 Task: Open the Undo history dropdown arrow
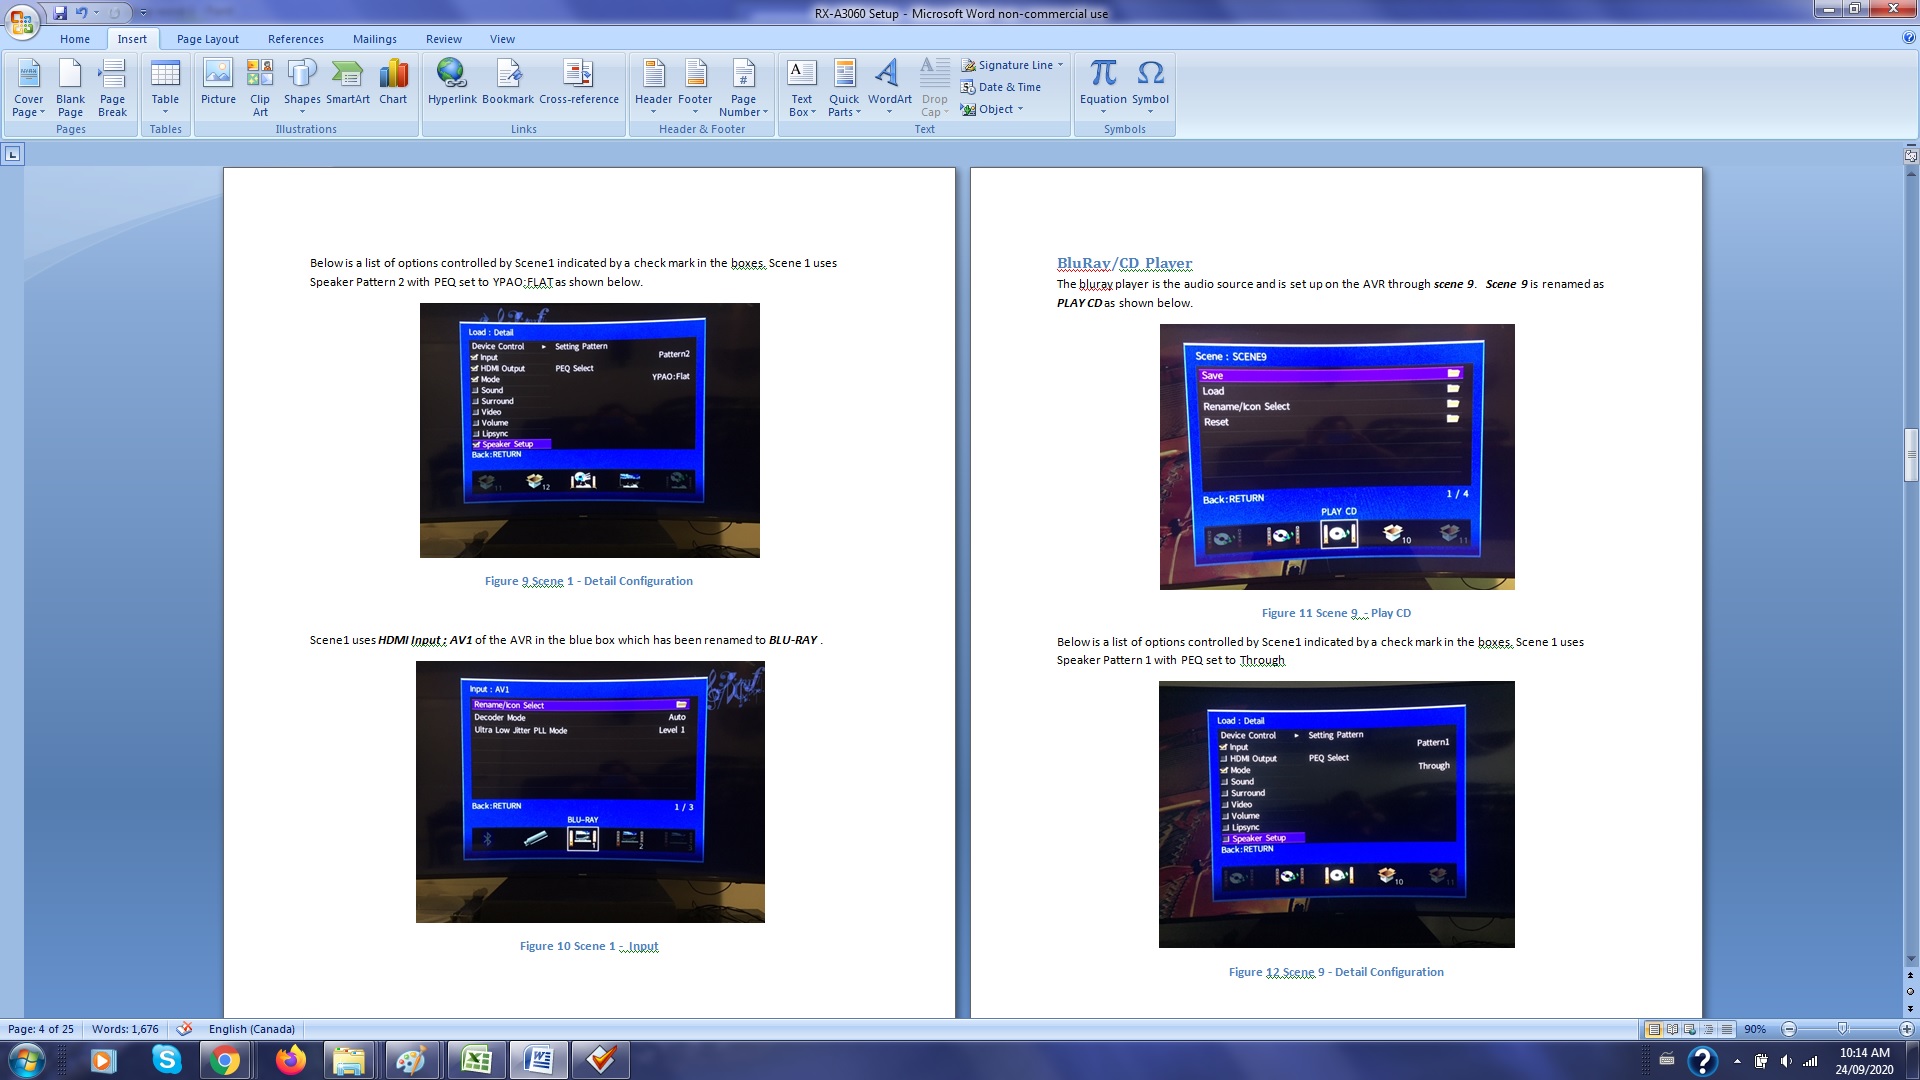[97, 13]
